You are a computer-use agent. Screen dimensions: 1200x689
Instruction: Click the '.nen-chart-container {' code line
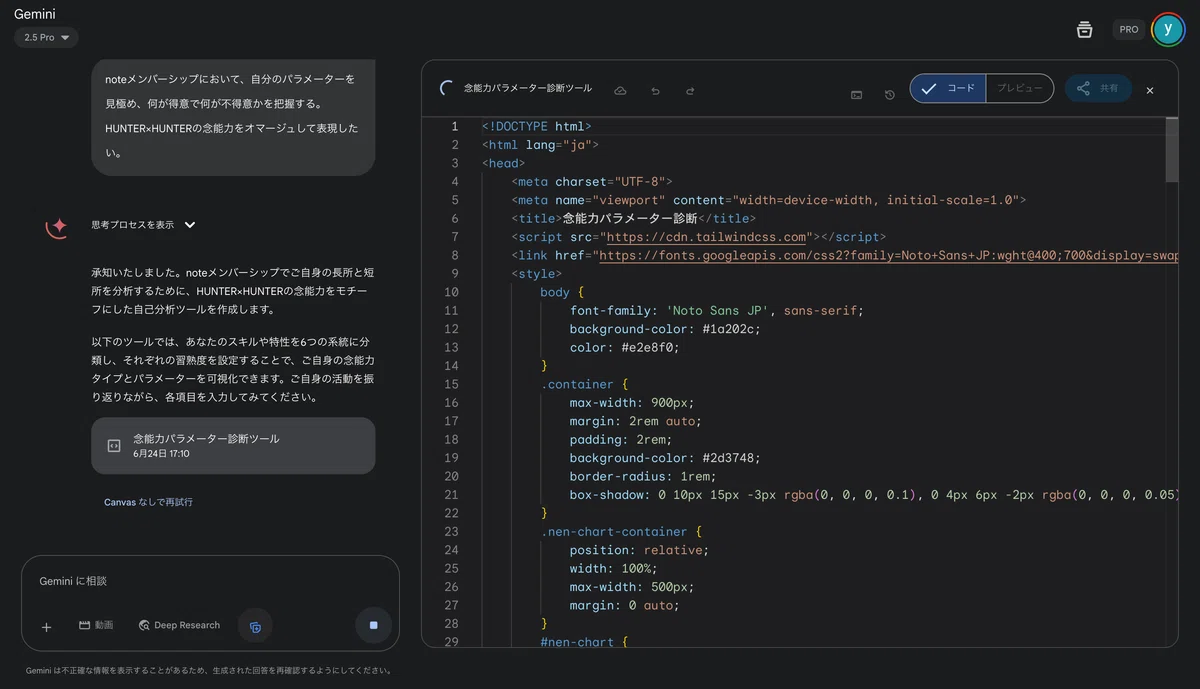pyautogui.click(x=622, y=532)
